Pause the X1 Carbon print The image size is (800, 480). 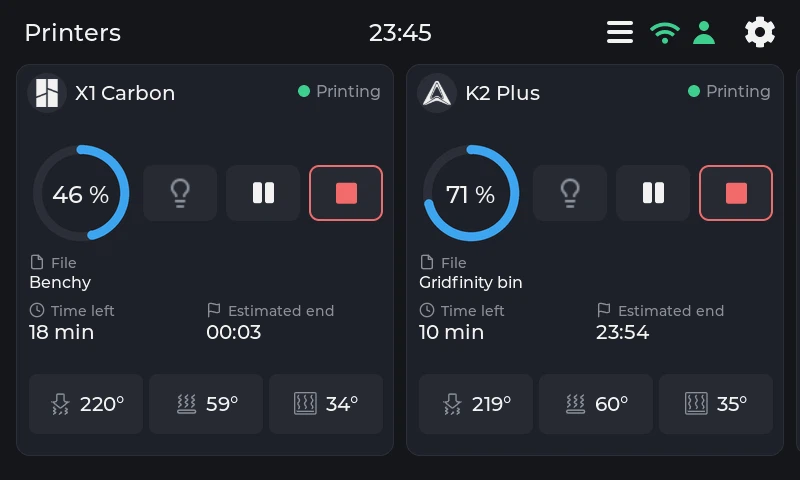[263, 193]
